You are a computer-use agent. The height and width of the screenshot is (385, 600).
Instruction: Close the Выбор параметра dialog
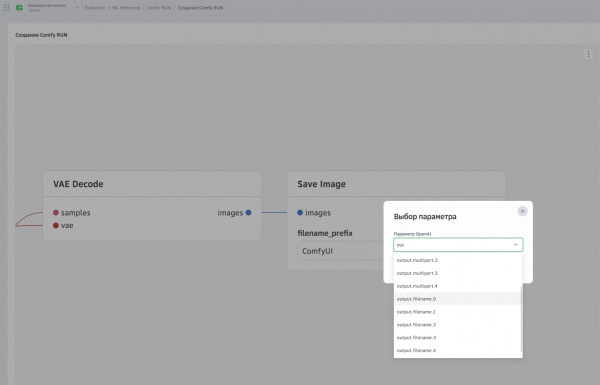coord(522,211)
